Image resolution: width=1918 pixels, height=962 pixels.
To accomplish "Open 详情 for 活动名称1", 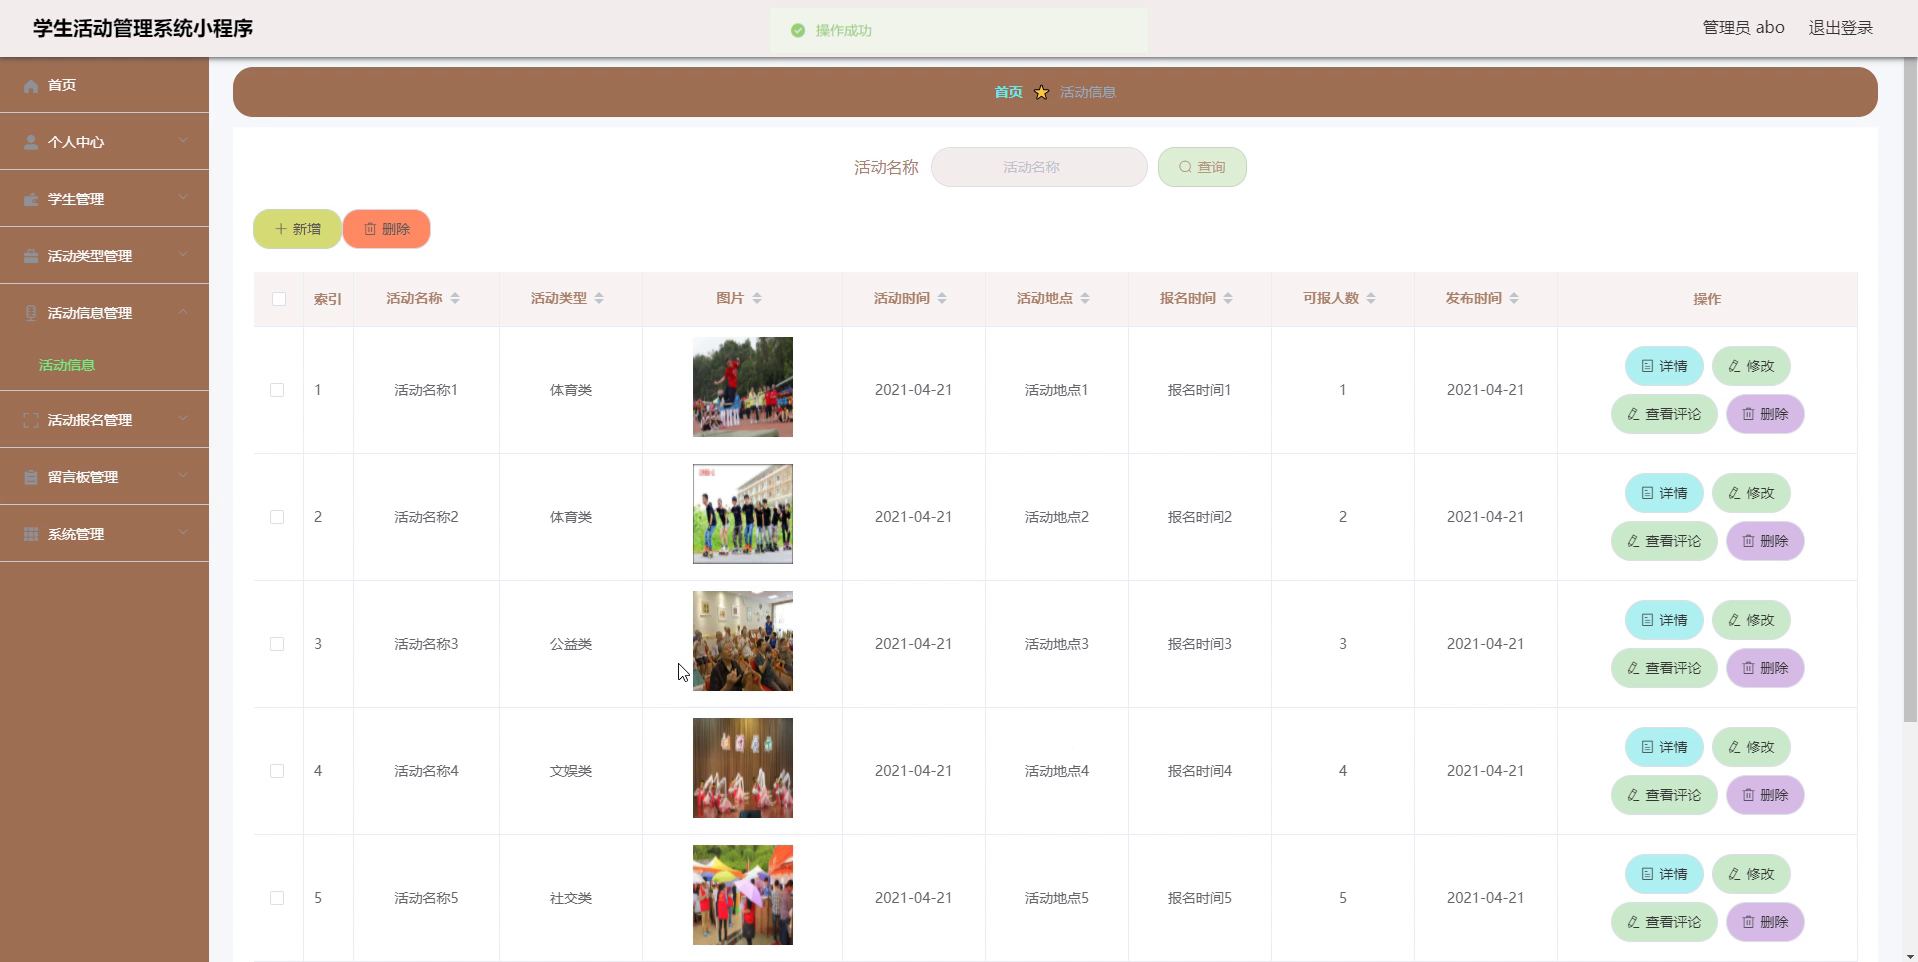I will click(x=1664, y=366).
